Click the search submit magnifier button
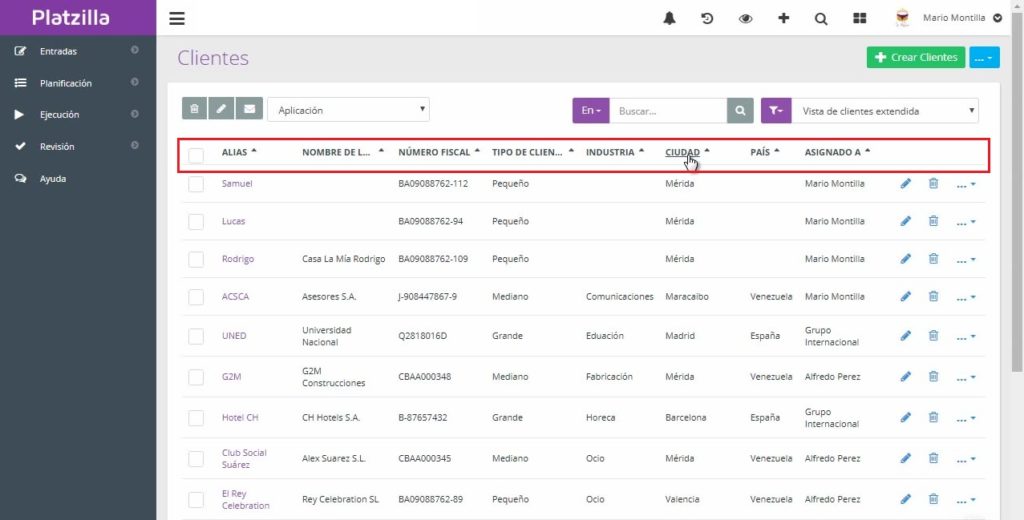This screenshot has height=520, width=1024. (x=740, y=111)
